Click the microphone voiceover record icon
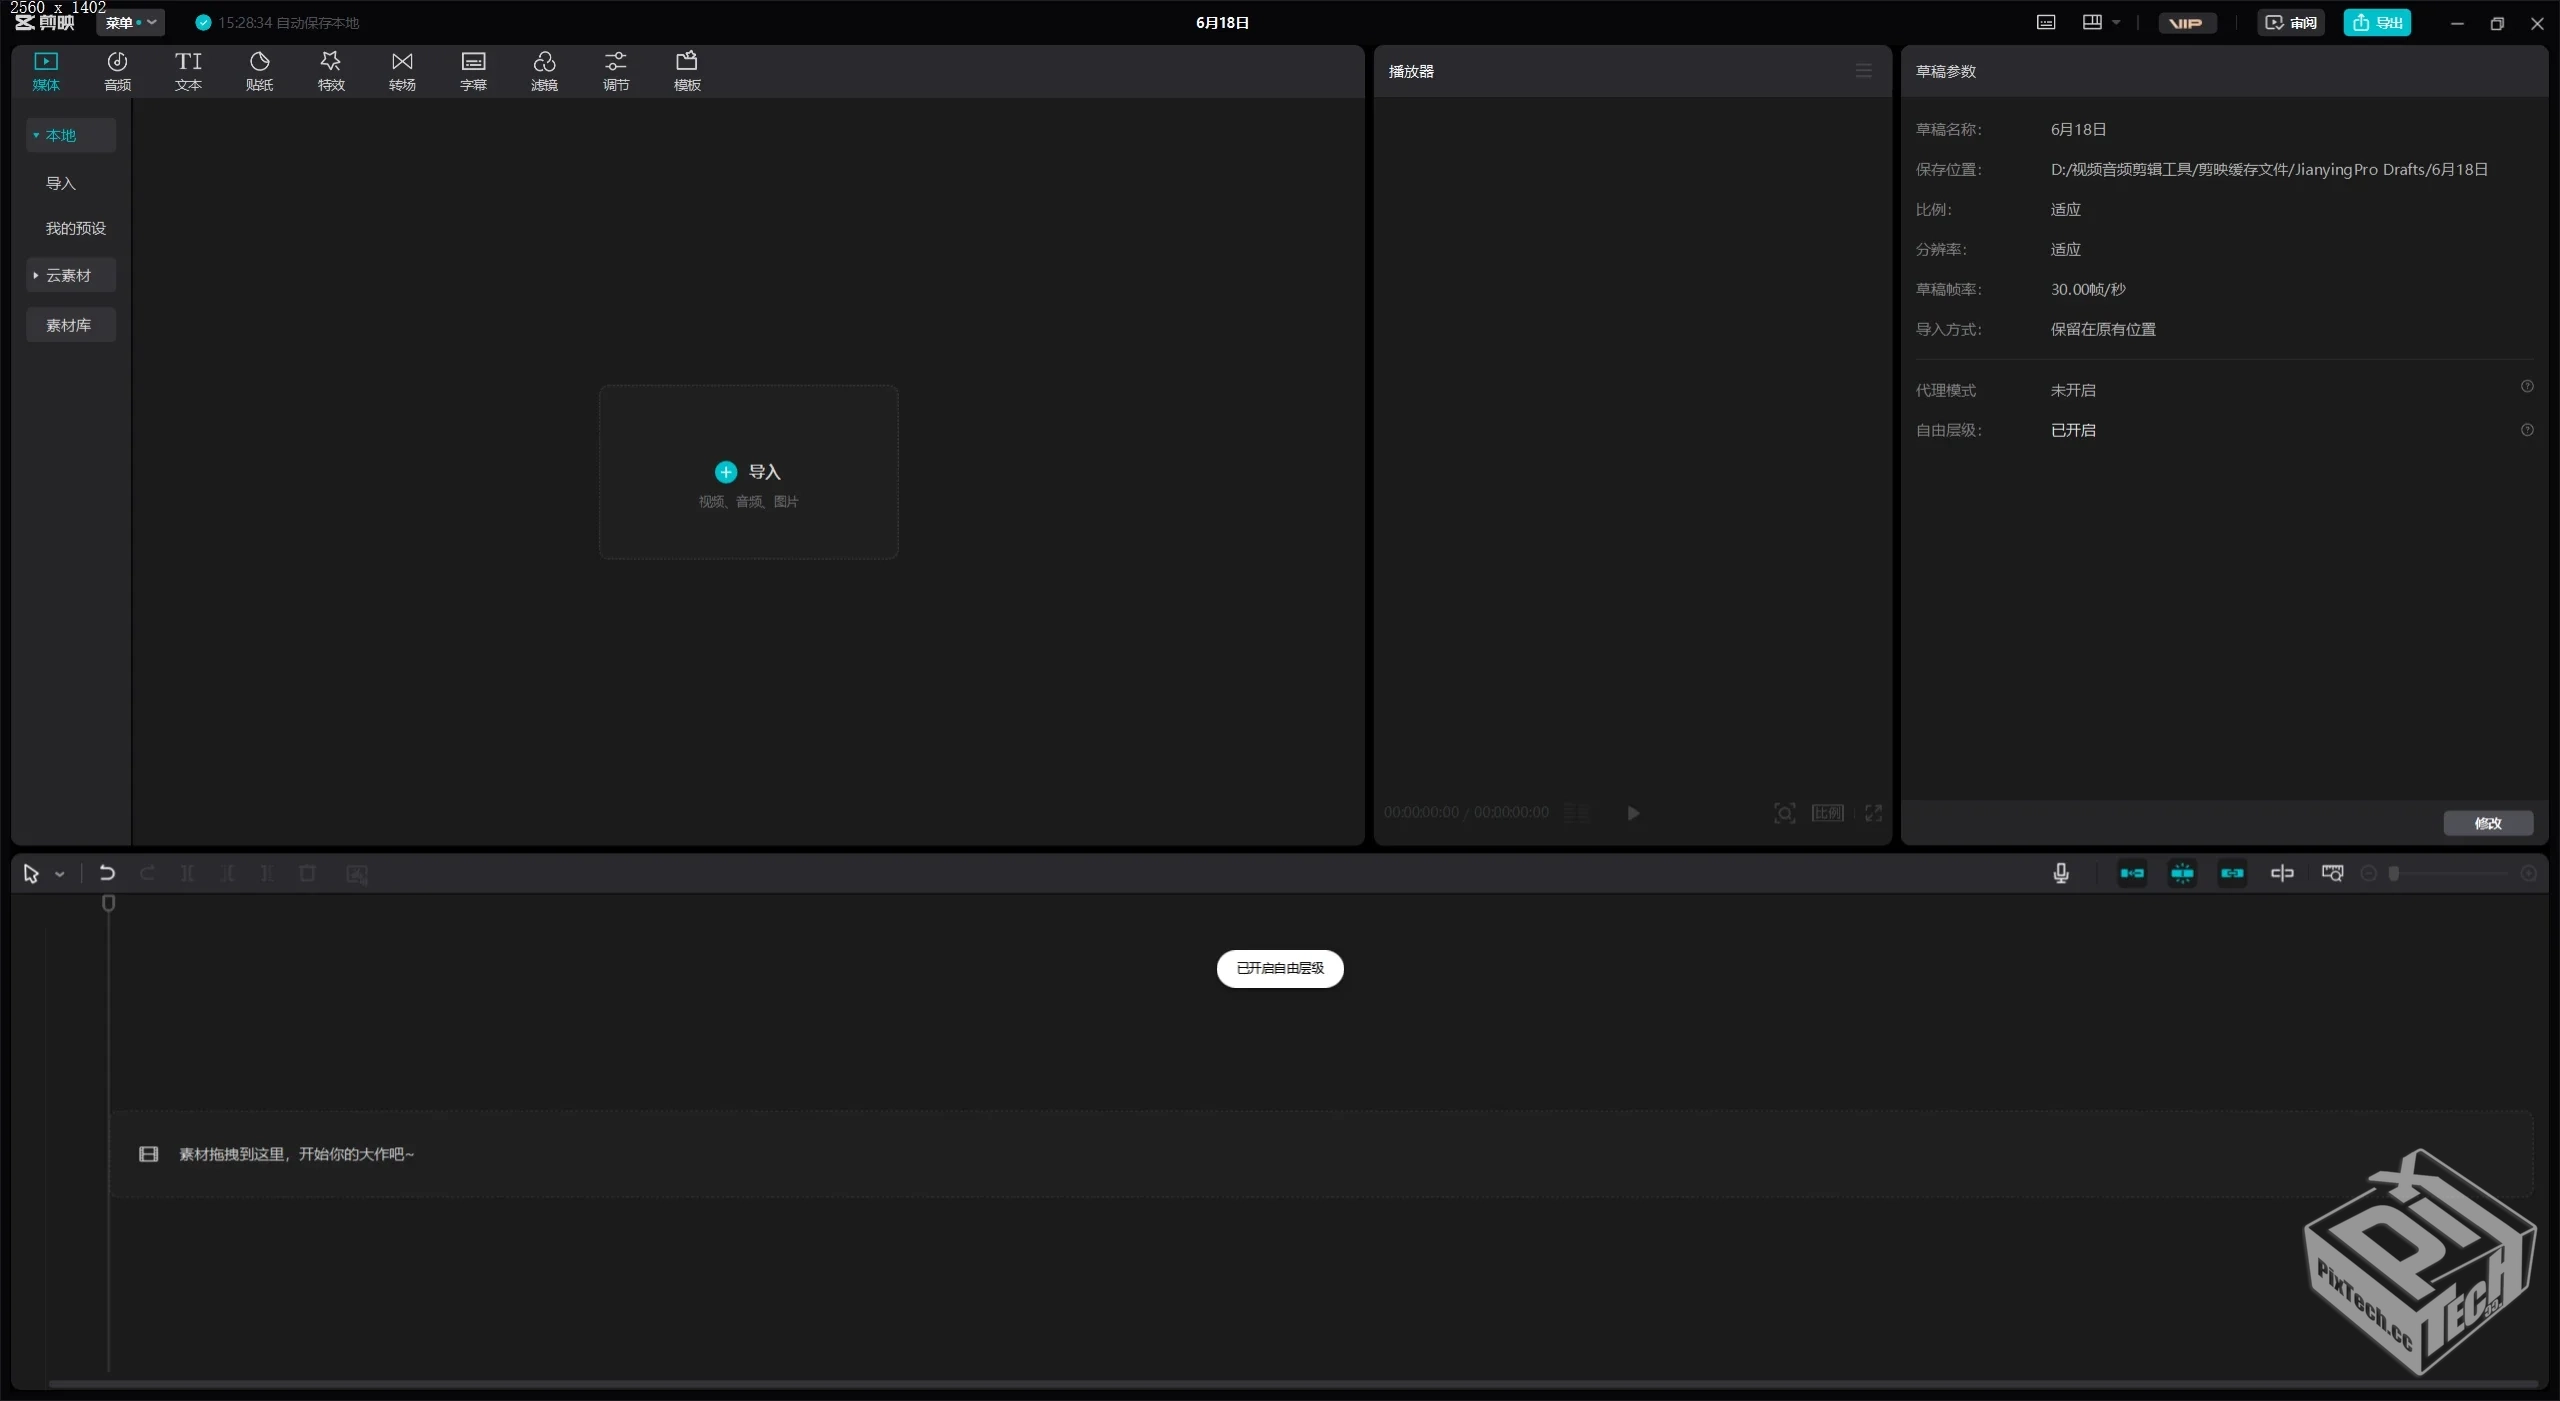The image size is (2560, 1401). pyautogui.click(x=2060, y=873)
